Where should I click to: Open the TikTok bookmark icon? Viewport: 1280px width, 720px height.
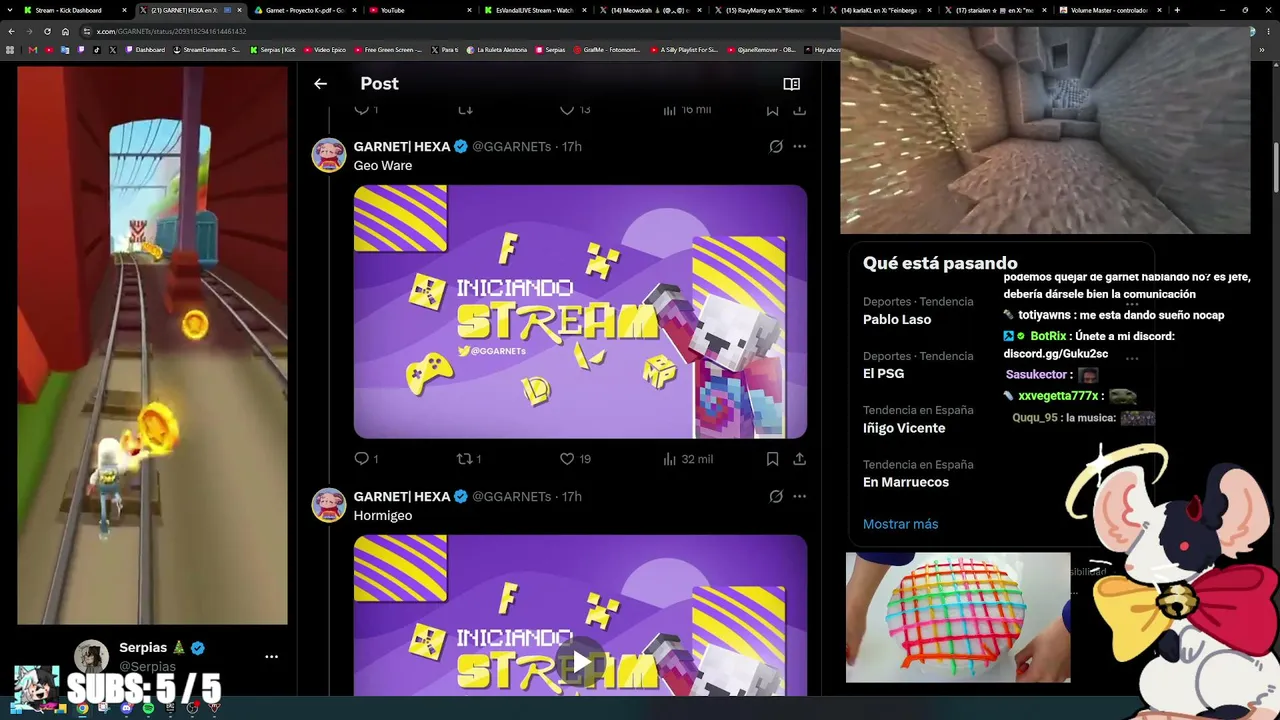[x=97, y=50]
